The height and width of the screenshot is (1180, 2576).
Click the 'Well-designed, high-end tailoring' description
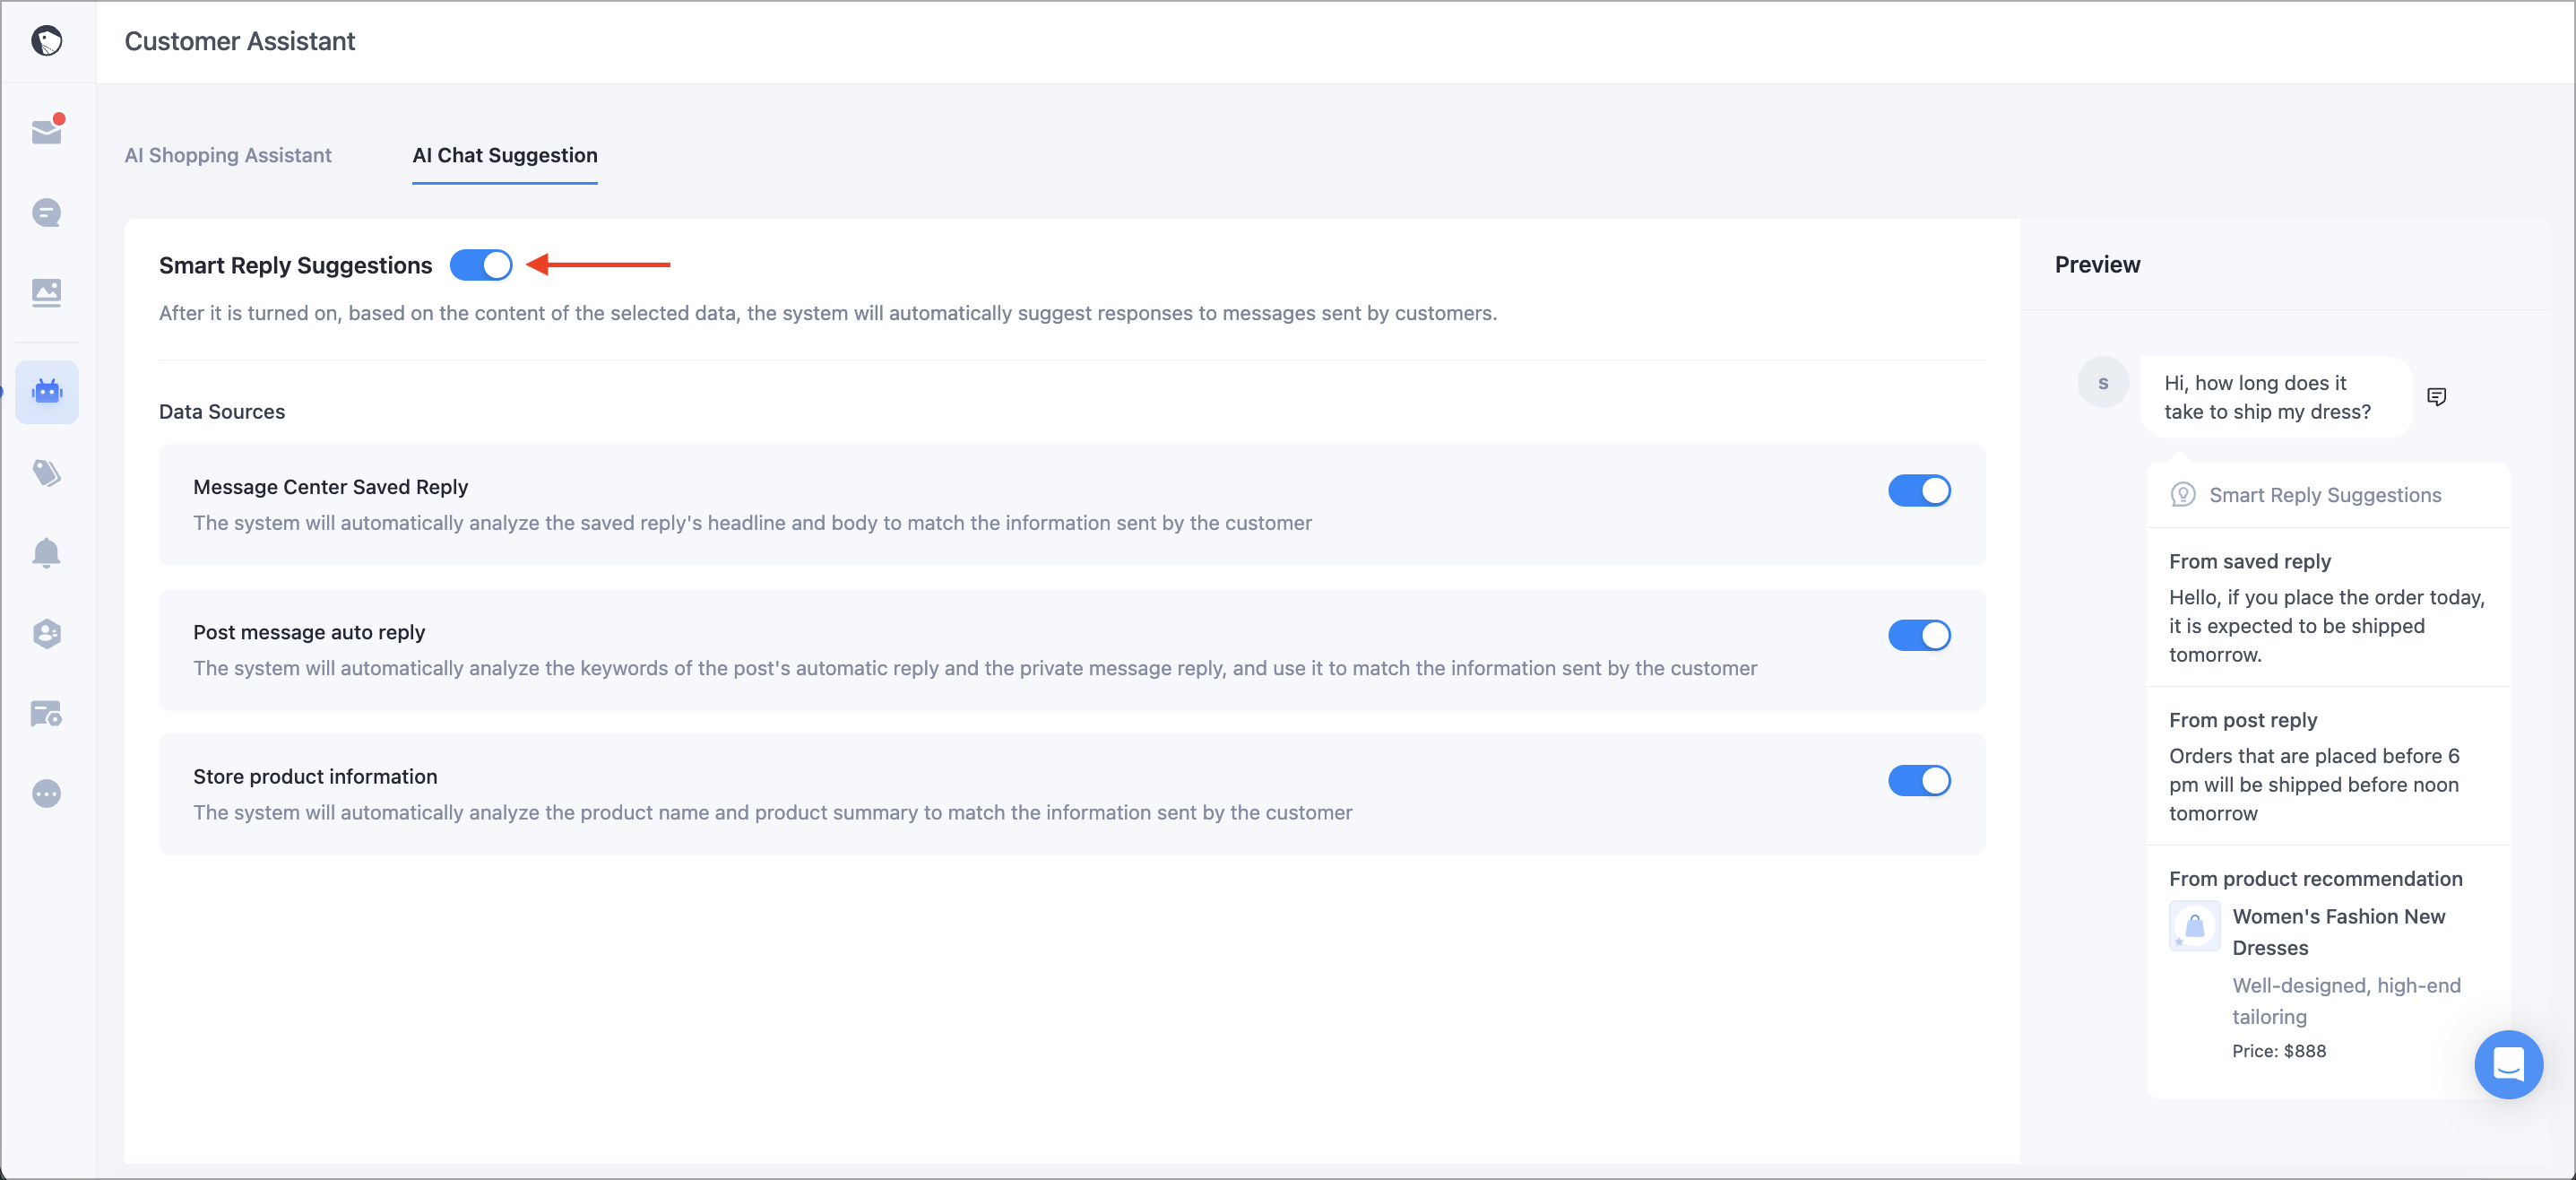point(2346,1001)
